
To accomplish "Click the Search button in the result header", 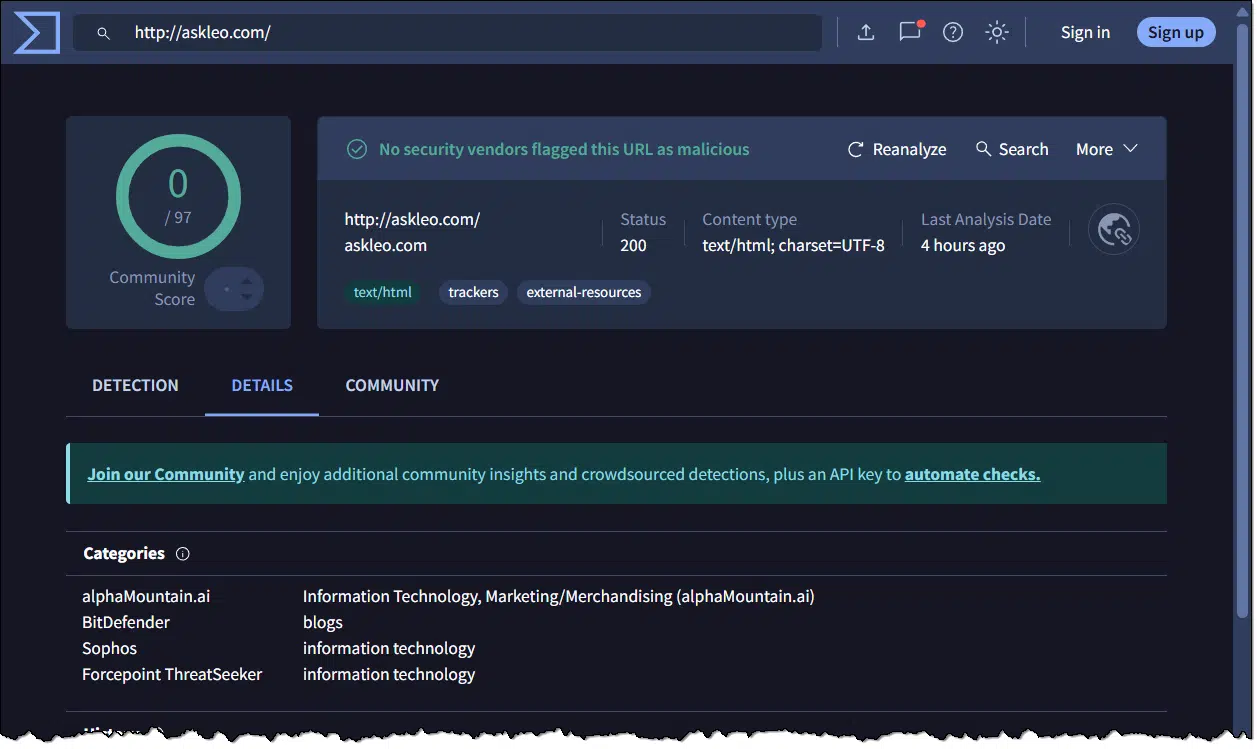I will pyautogui.click(x=1012, y=149).
